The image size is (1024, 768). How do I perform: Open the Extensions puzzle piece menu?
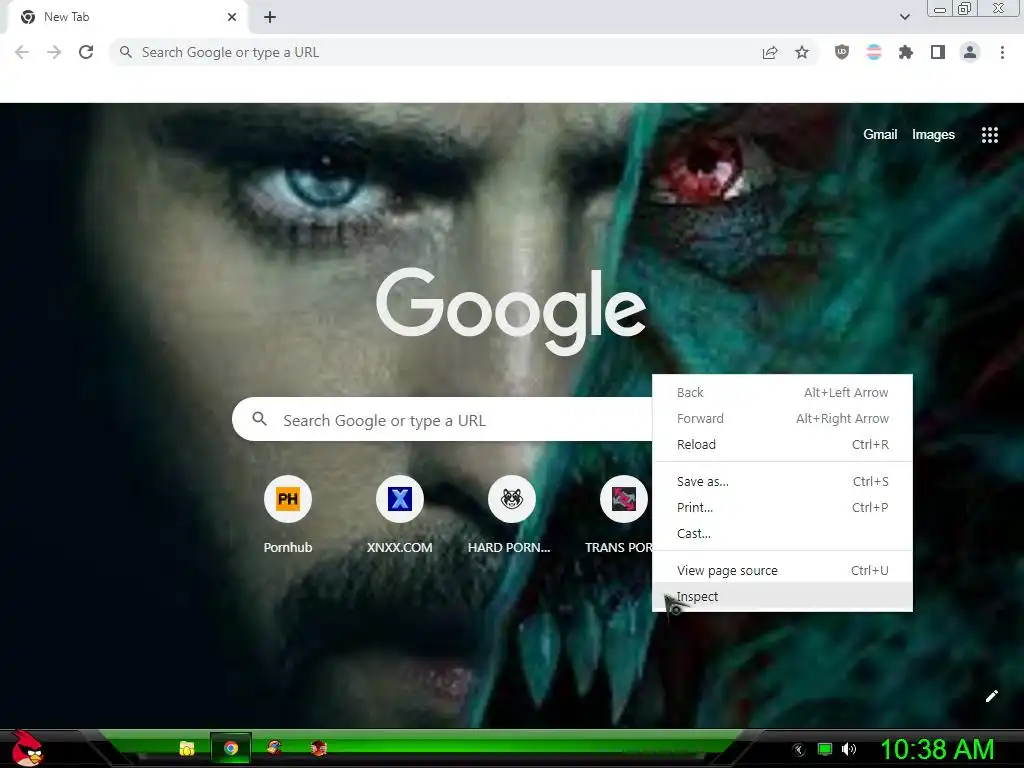click(906, 52)
